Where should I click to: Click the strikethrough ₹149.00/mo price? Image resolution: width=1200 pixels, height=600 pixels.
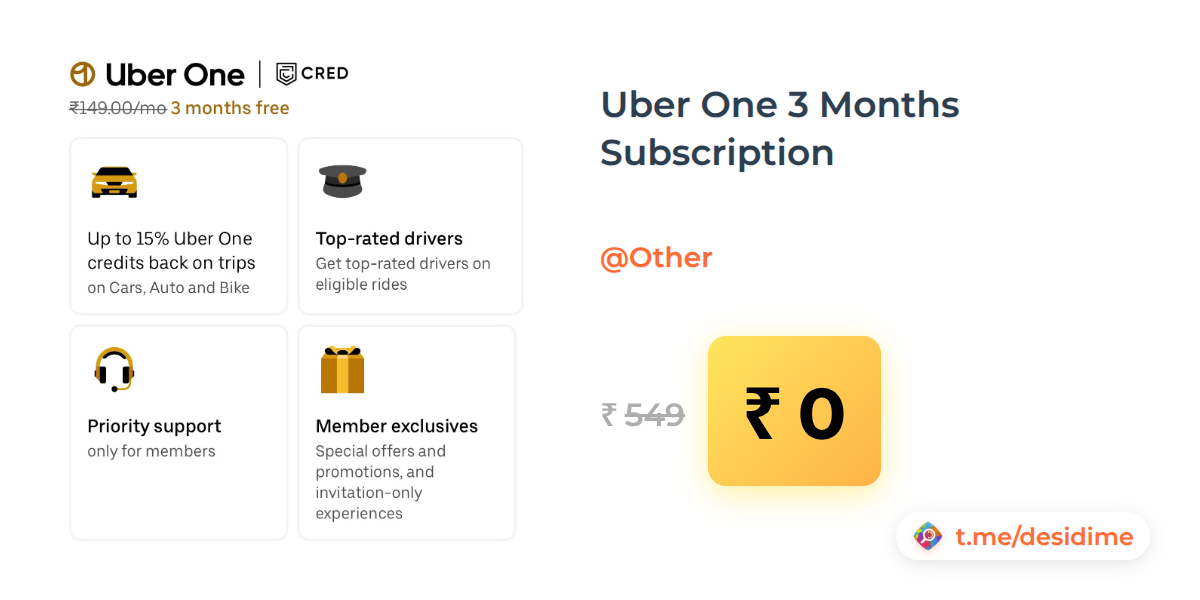pyautogui.click(x=117, y=108)
